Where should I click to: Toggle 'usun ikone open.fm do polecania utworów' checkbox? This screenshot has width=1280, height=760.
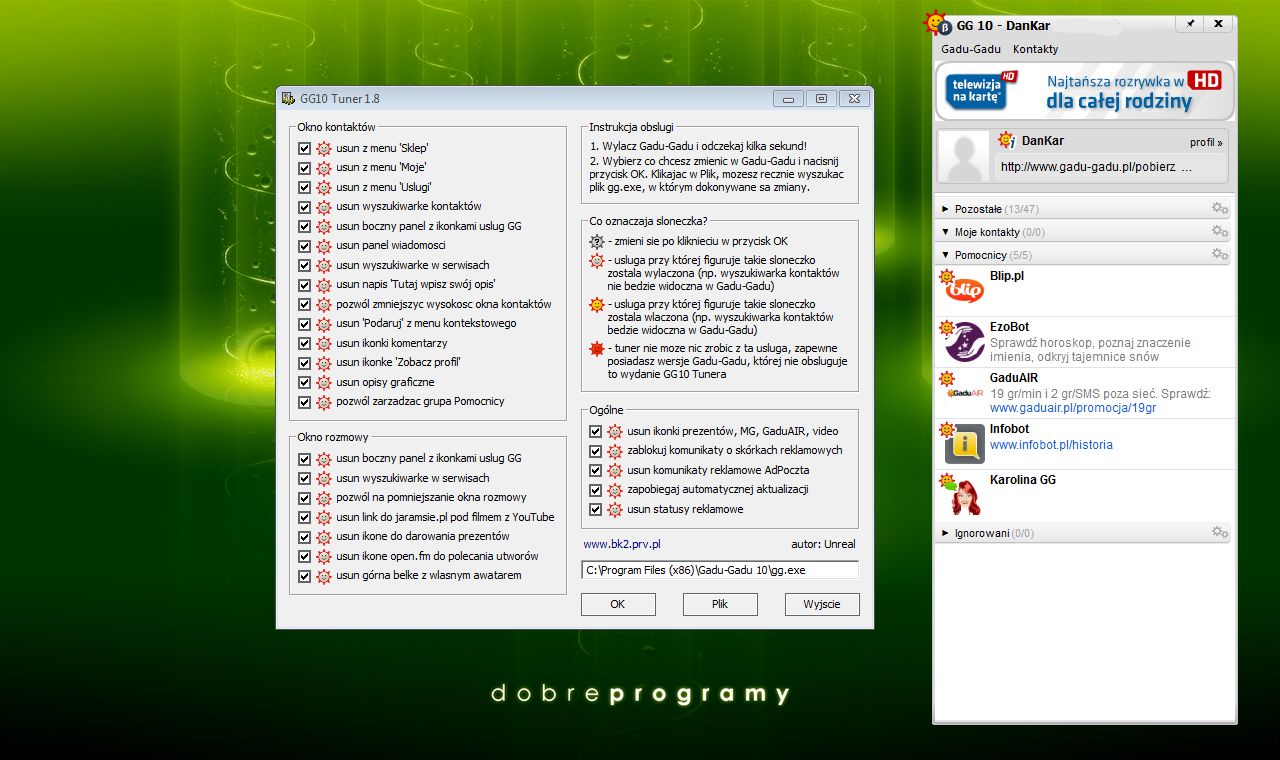point(305,556)
